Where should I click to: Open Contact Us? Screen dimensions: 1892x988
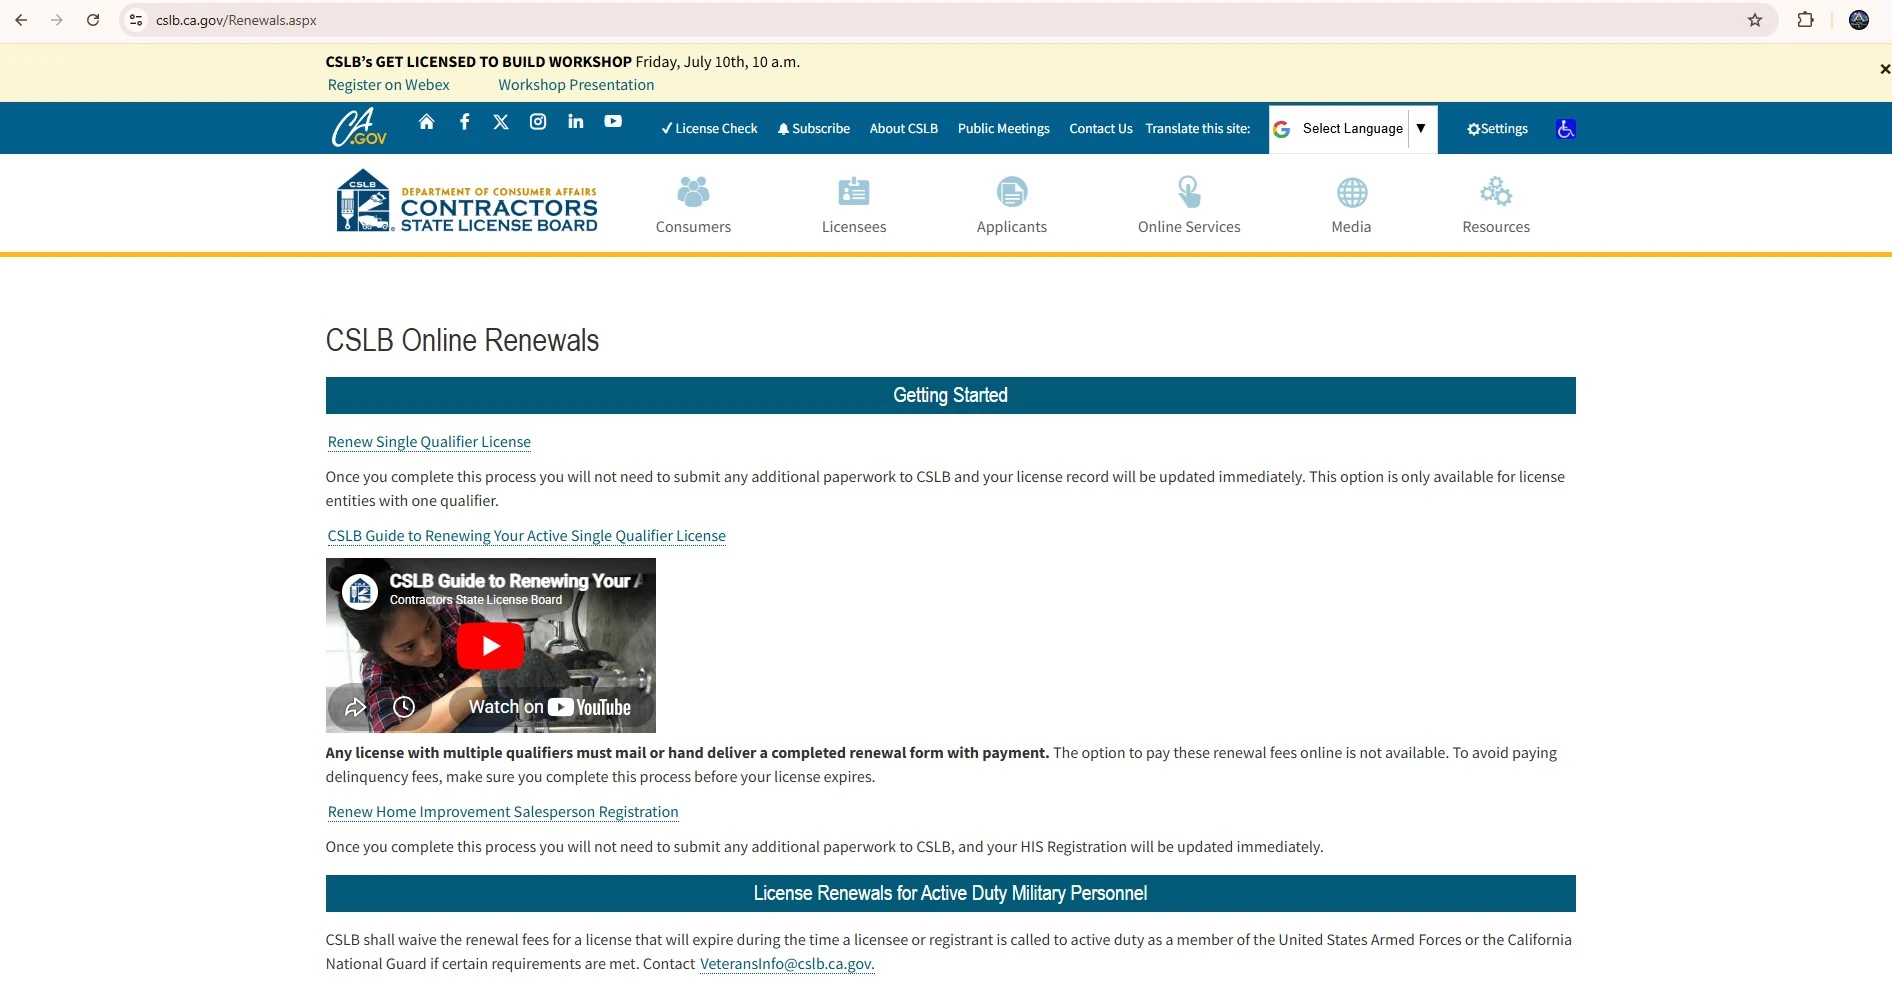(1101, 129)
